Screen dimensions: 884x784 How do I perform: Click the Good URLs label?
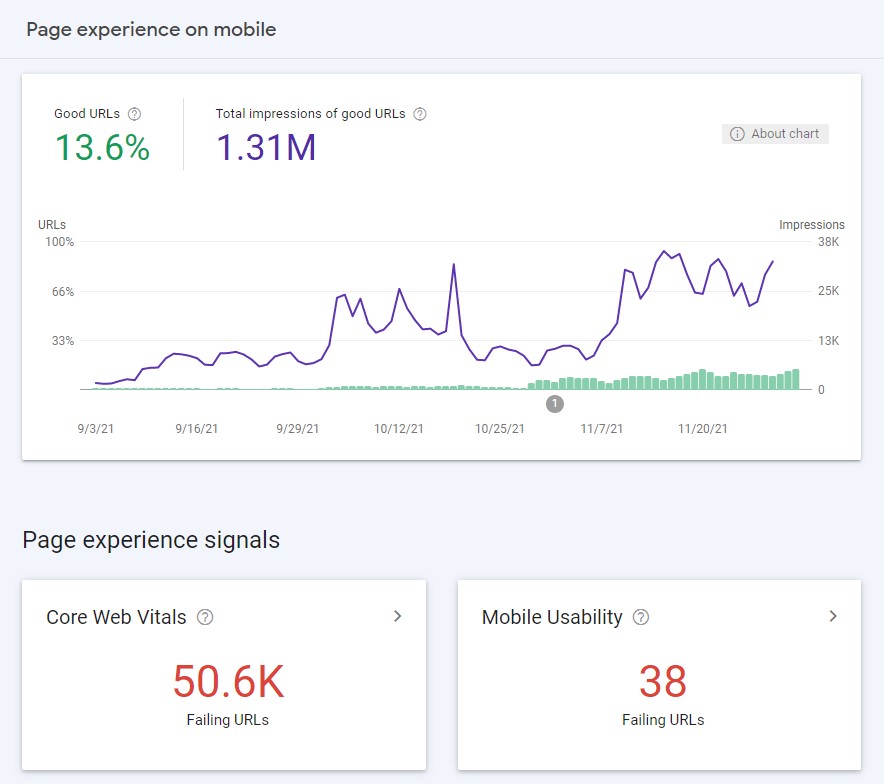[87, 113]
